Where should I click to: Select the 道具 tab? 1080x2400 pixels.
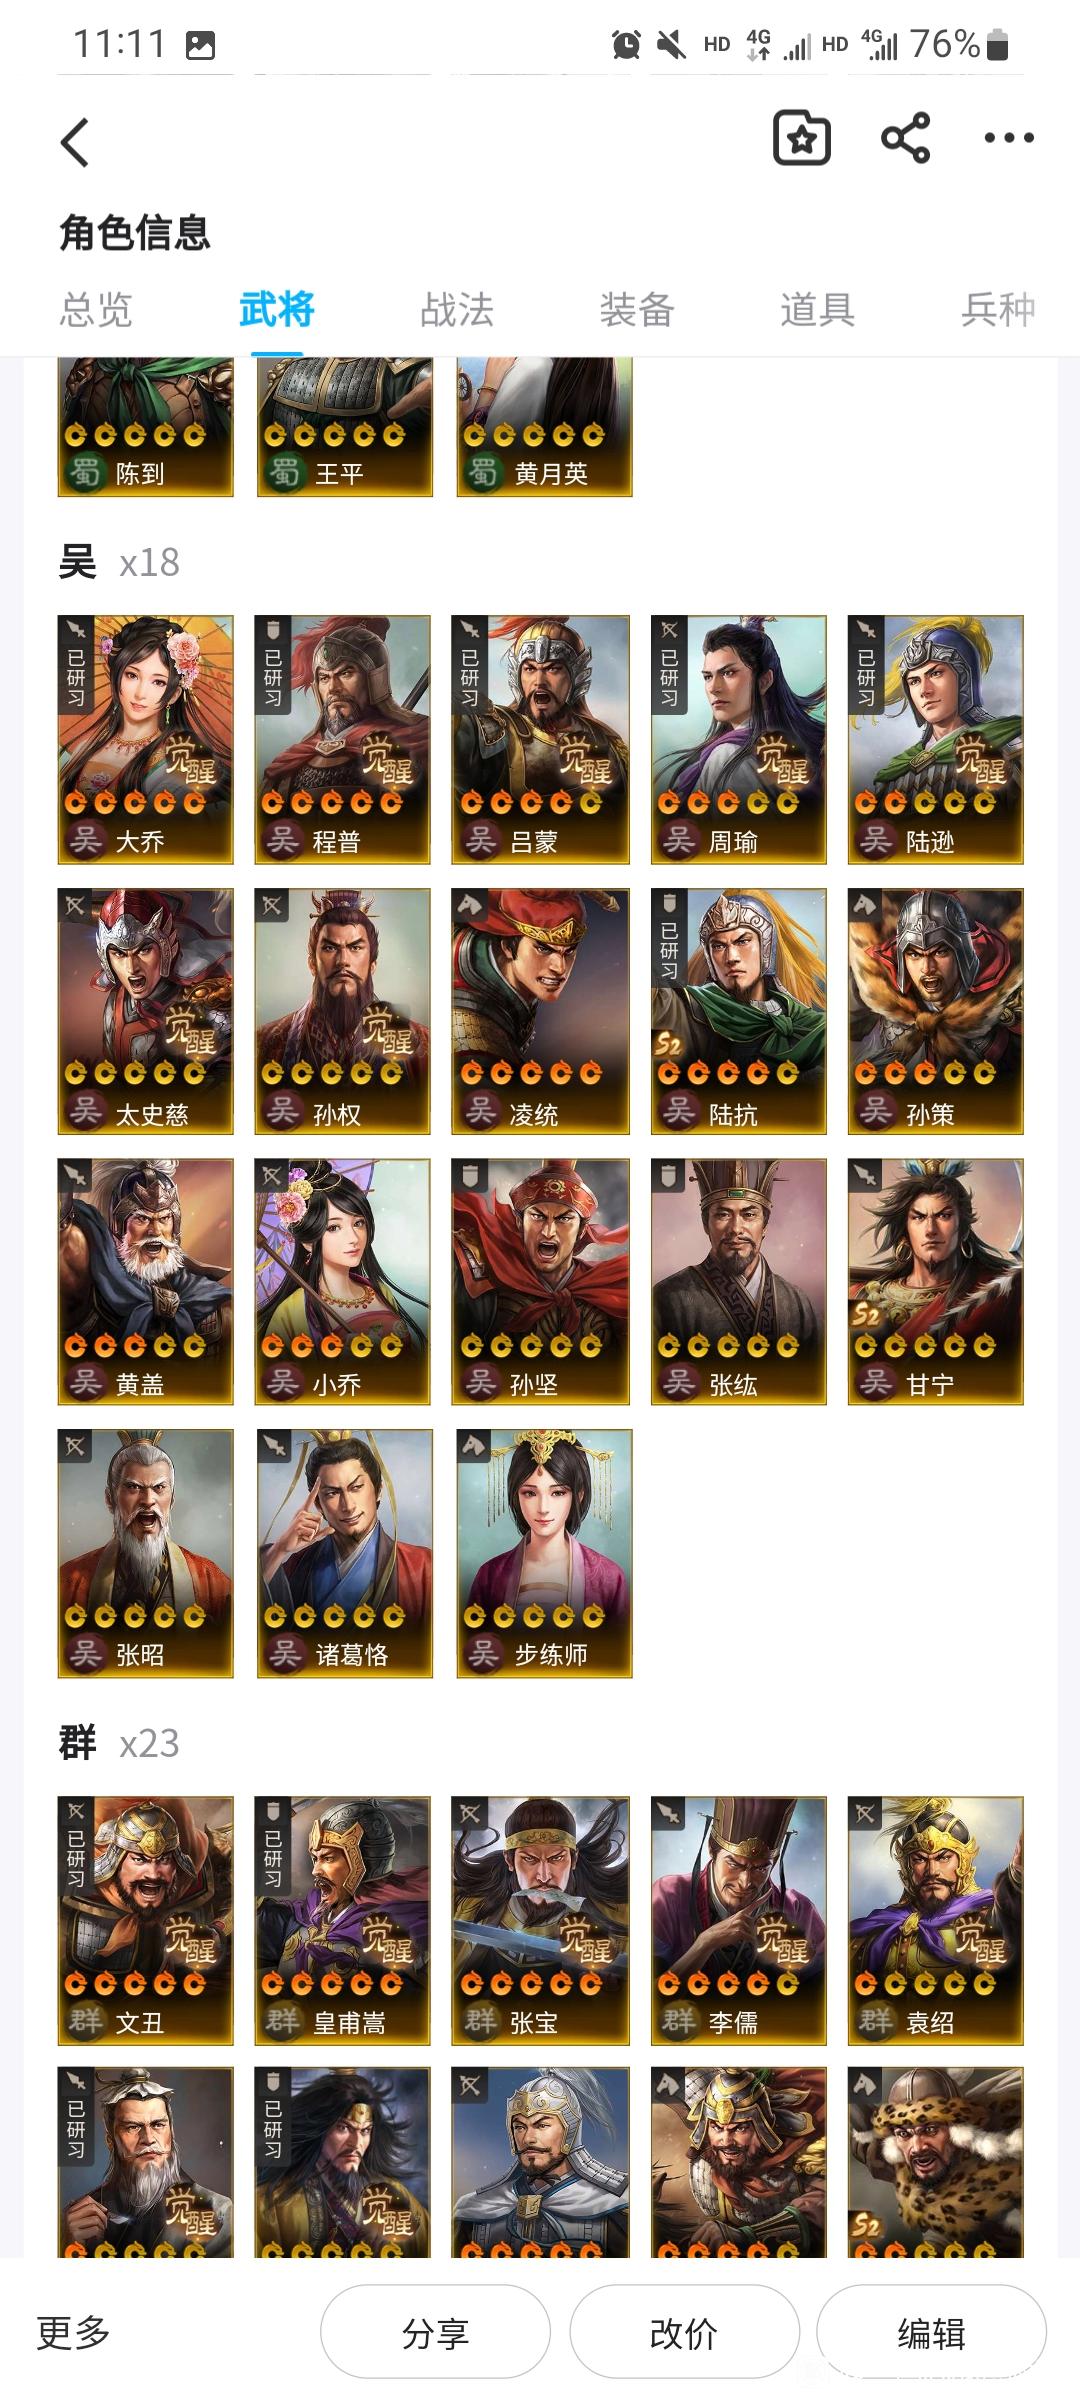pos(818,310)
